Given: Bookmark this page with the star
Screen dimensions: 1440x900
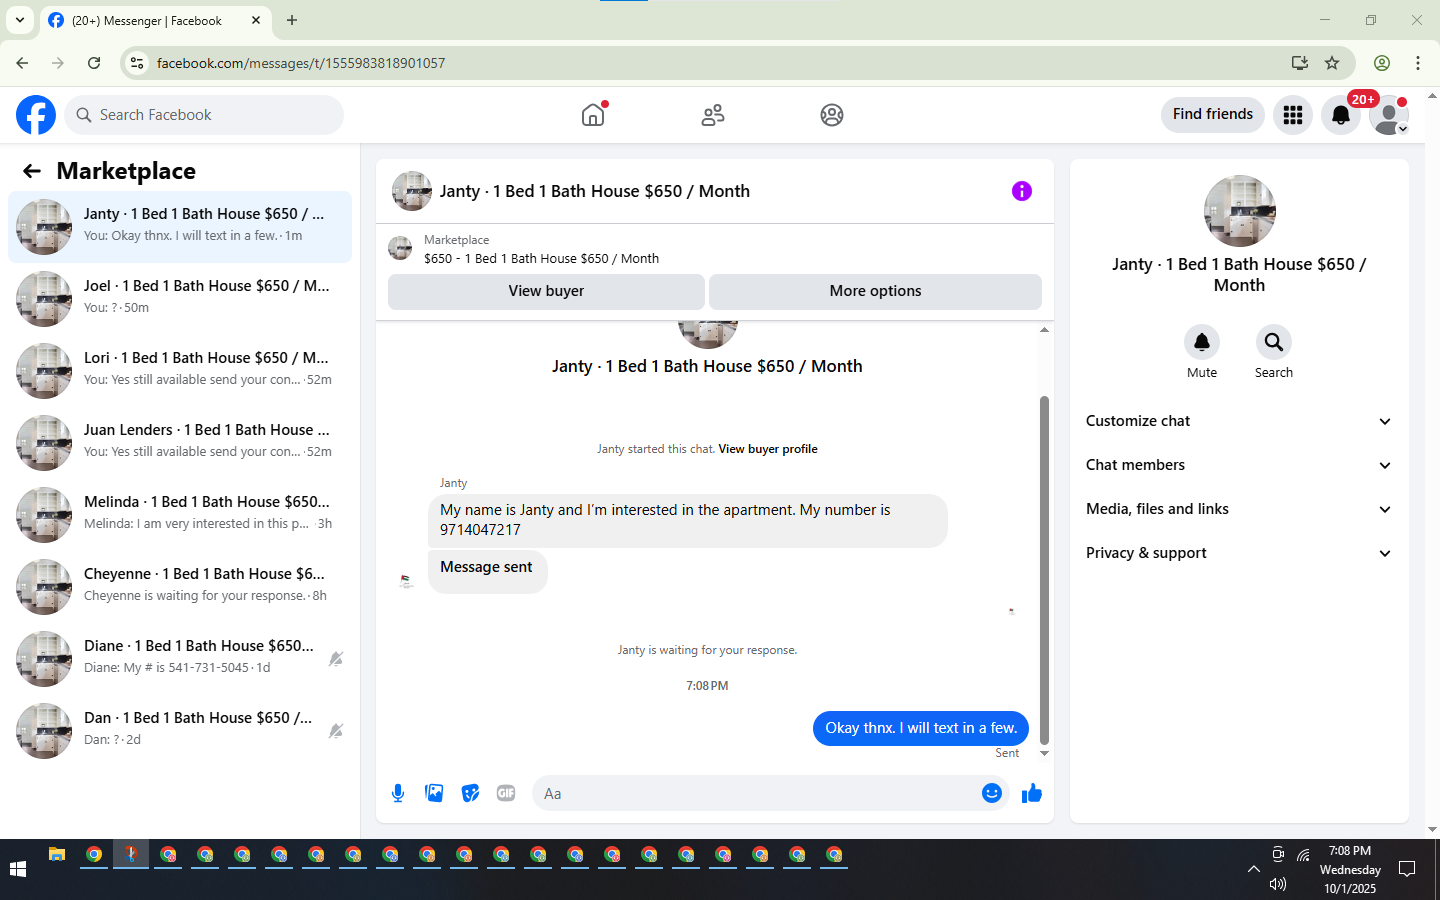Looking at the screenshot, I should pyautogui.click(x=1332, y=63).
